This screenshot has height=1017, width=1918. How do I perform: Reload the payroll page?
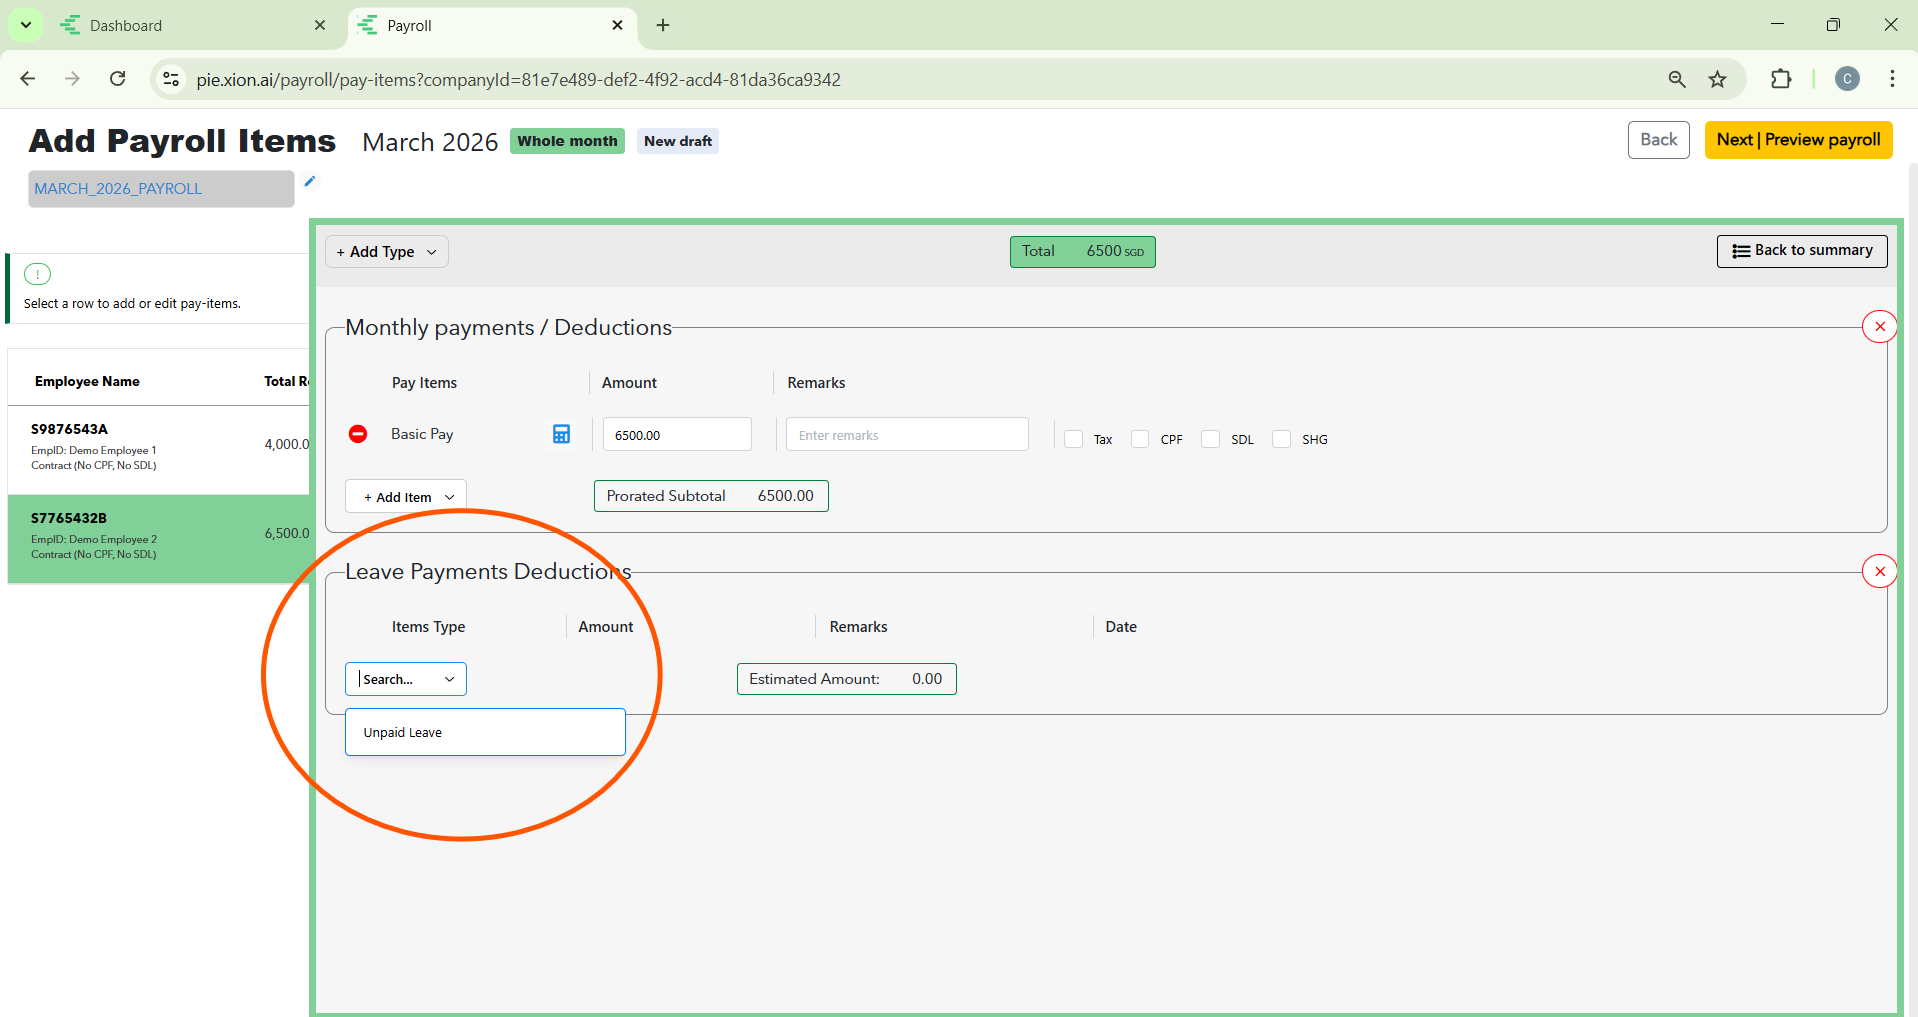pos(118,79)
